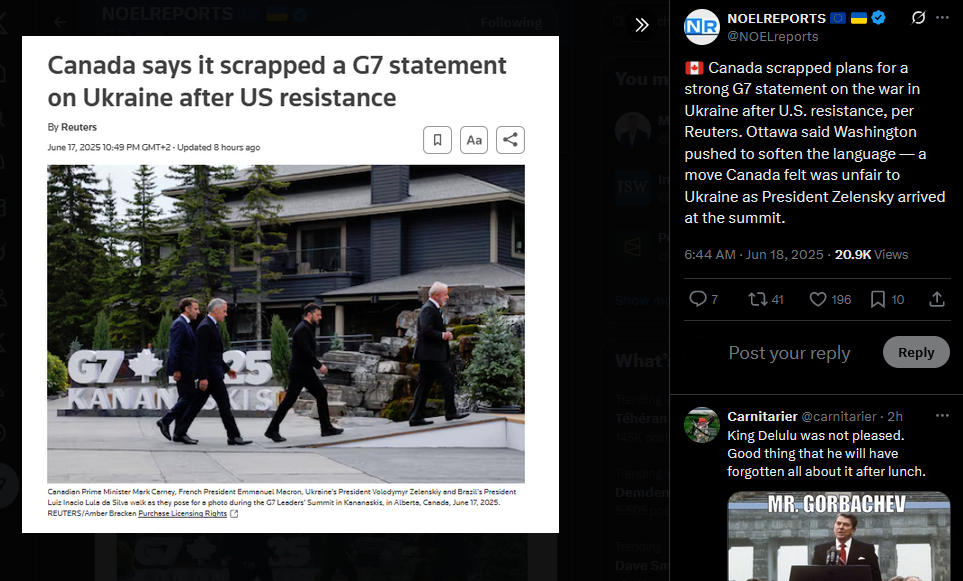Open the post timestamp Jun 18, 2025
This screenshot has width=963, height=581.
[x=754, y=254]
